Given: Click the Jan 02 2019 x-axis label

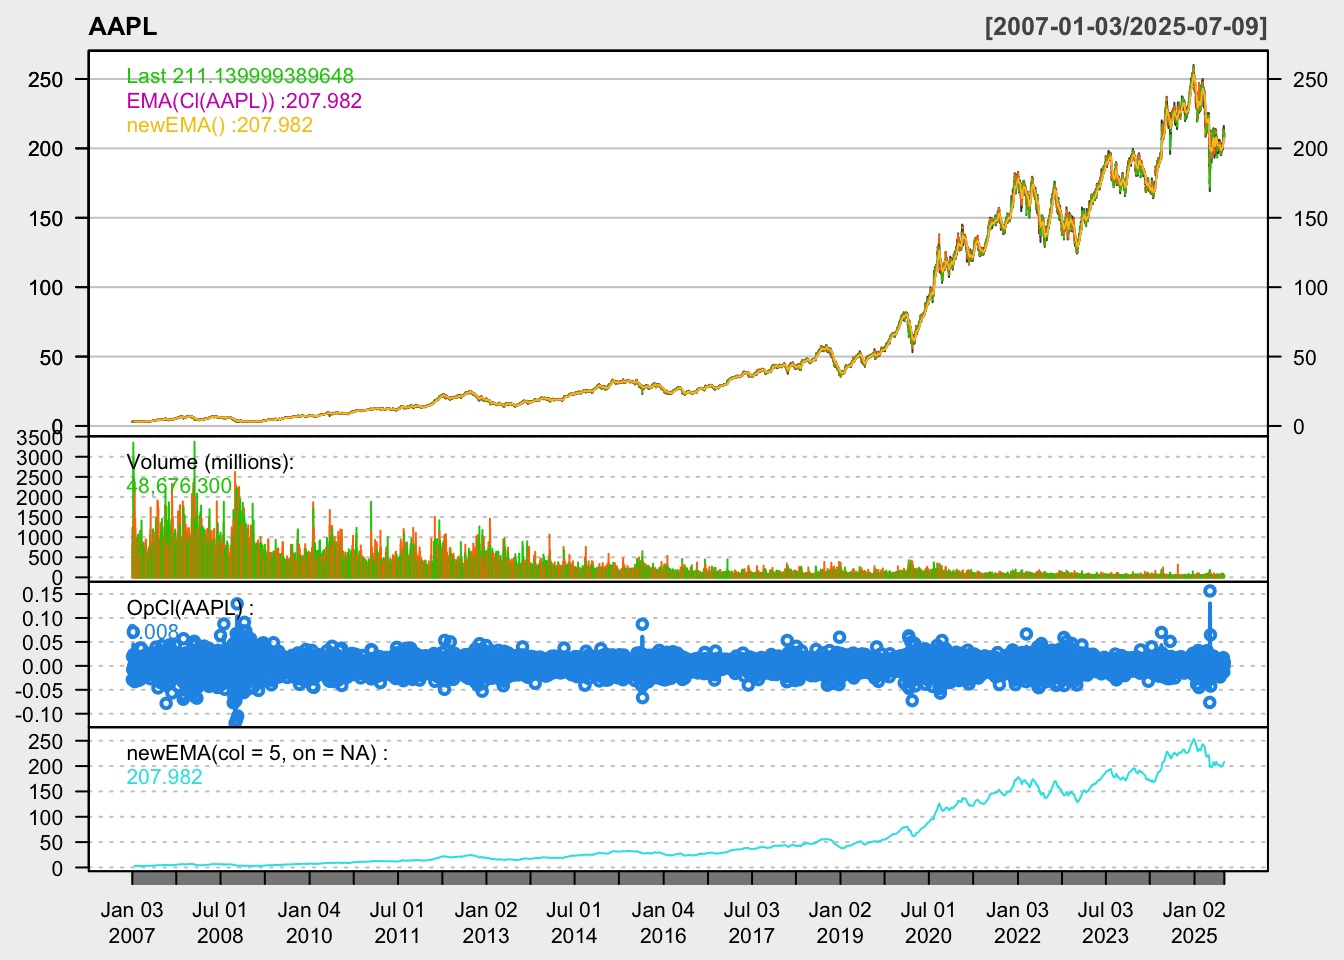Looking at the screenshot, I should (x=840, y=923).
